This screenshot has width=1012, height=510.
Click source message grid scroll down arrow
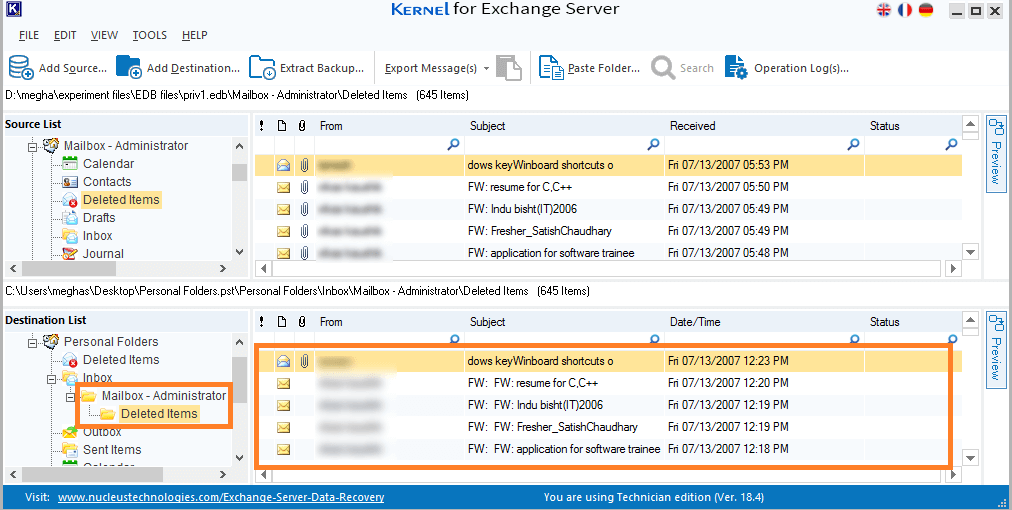pos(970,252)
